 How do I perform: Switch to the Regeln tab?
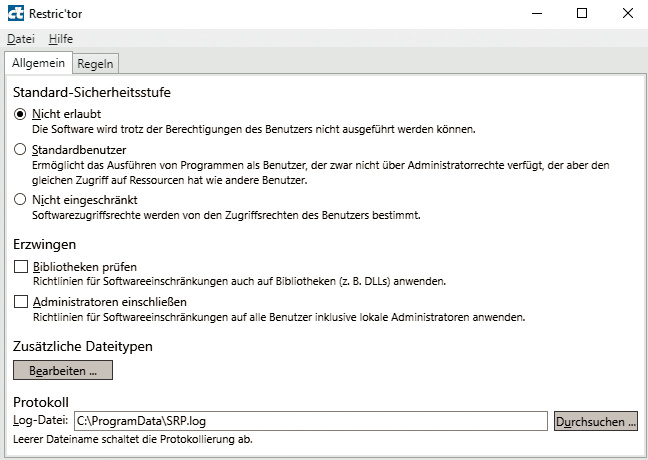[96, 63]
